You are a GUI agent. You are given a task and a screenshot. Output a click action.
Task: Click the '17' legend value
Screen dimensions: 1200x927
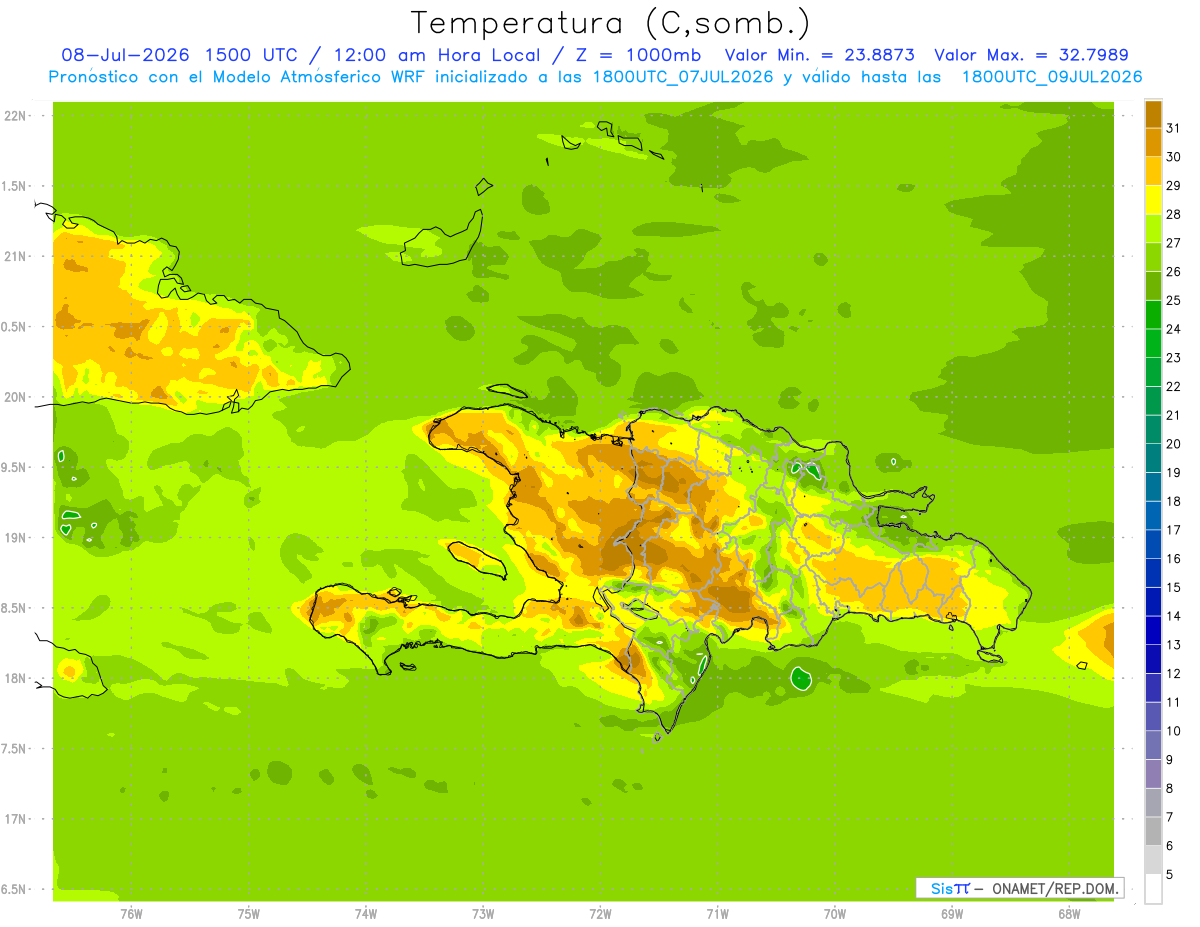click(x=1173, y=529)
